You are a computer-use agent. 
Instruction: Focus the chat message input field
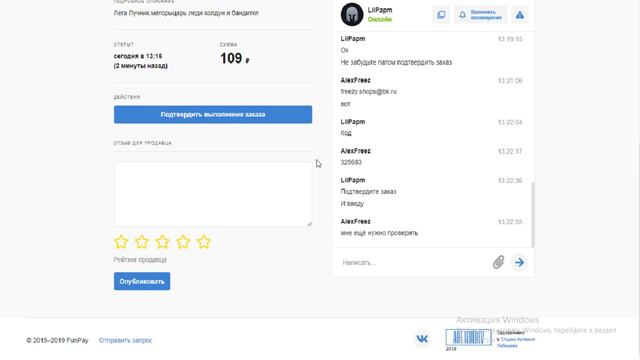(x=414, y=262)
